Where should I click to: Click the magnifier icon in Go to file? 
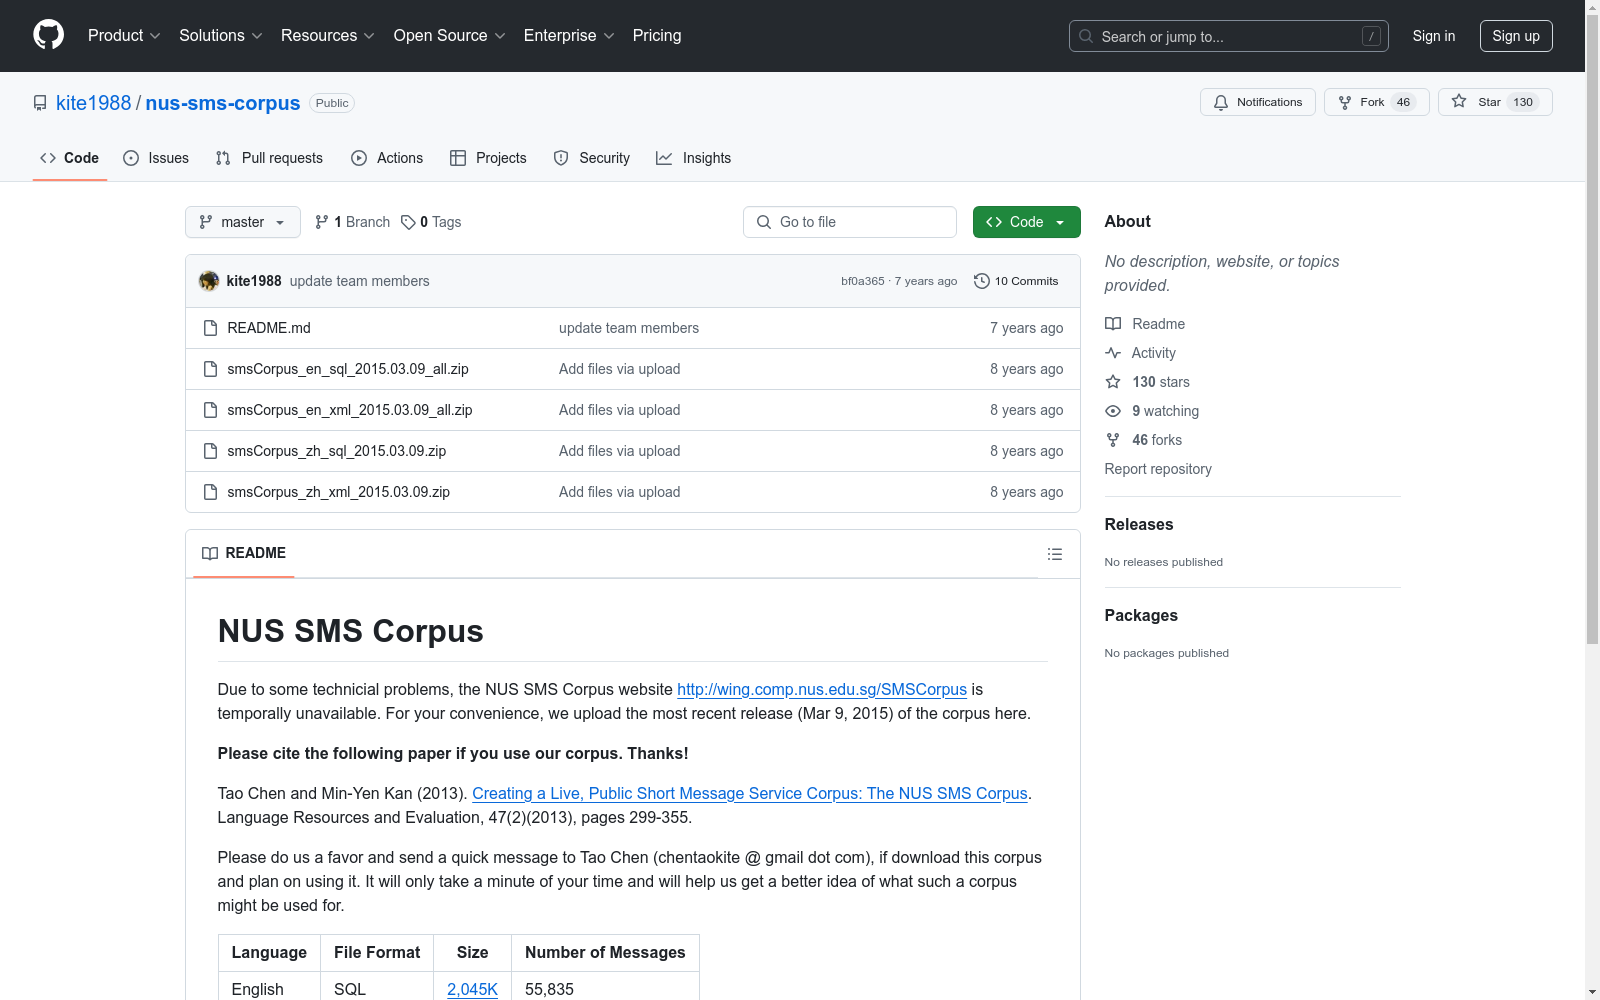click(x=764, y=222)
